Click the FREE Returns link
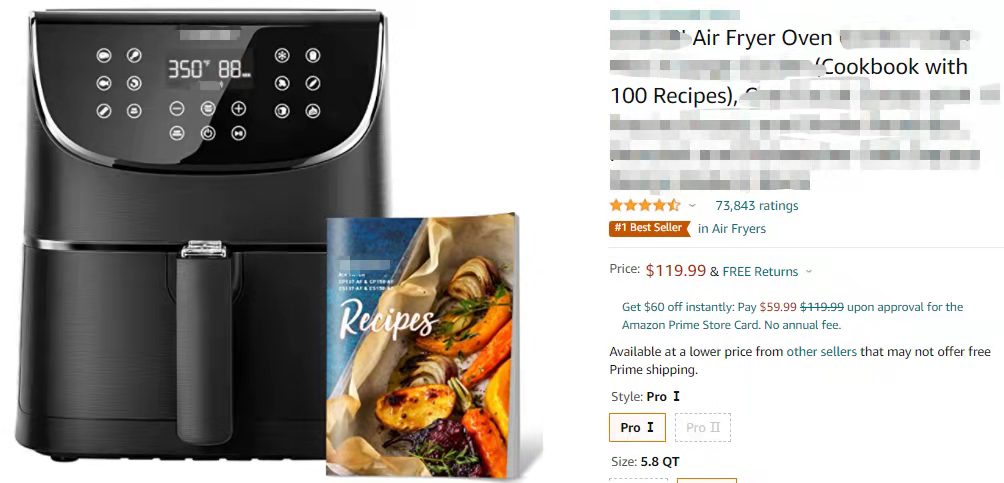This screenshot has width=1004, height=483. (760, 272)
